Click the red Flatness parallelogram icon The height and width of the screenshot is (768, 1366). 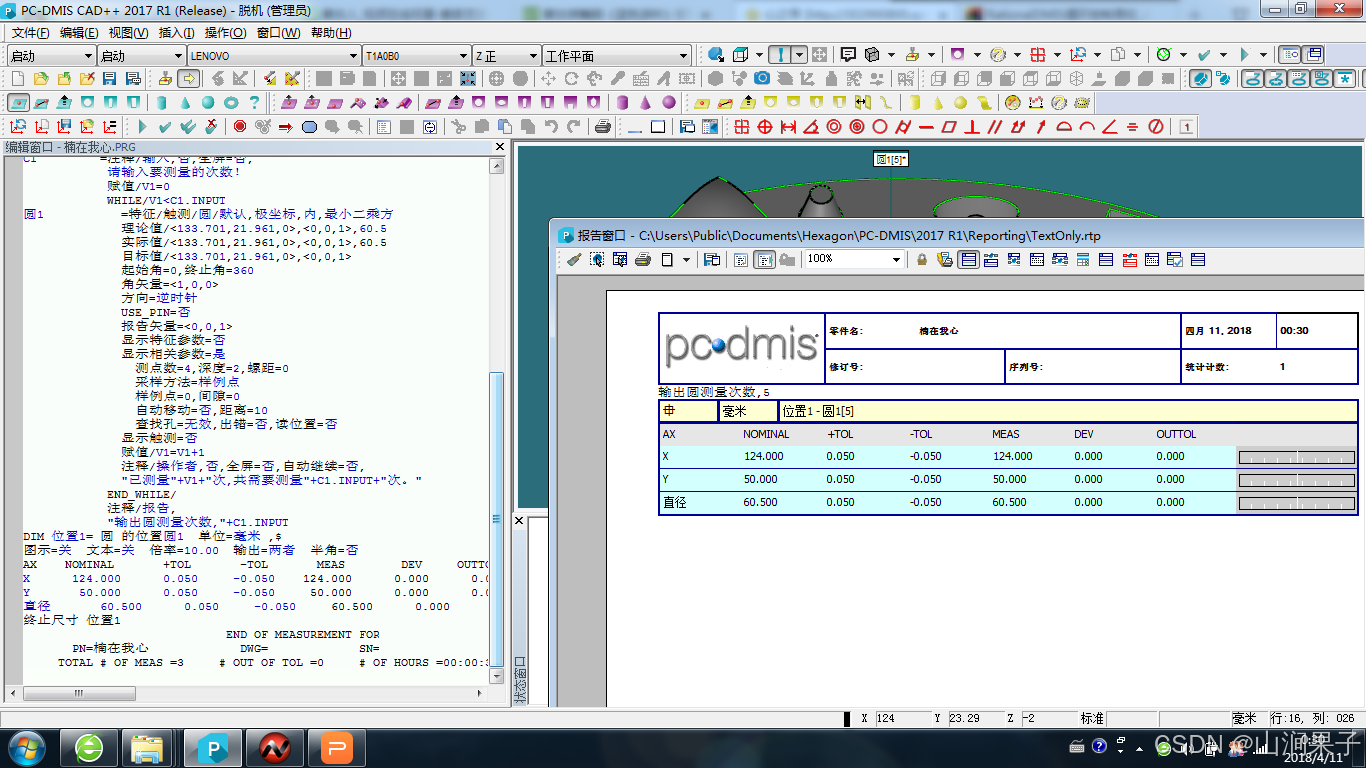point(949,127)
